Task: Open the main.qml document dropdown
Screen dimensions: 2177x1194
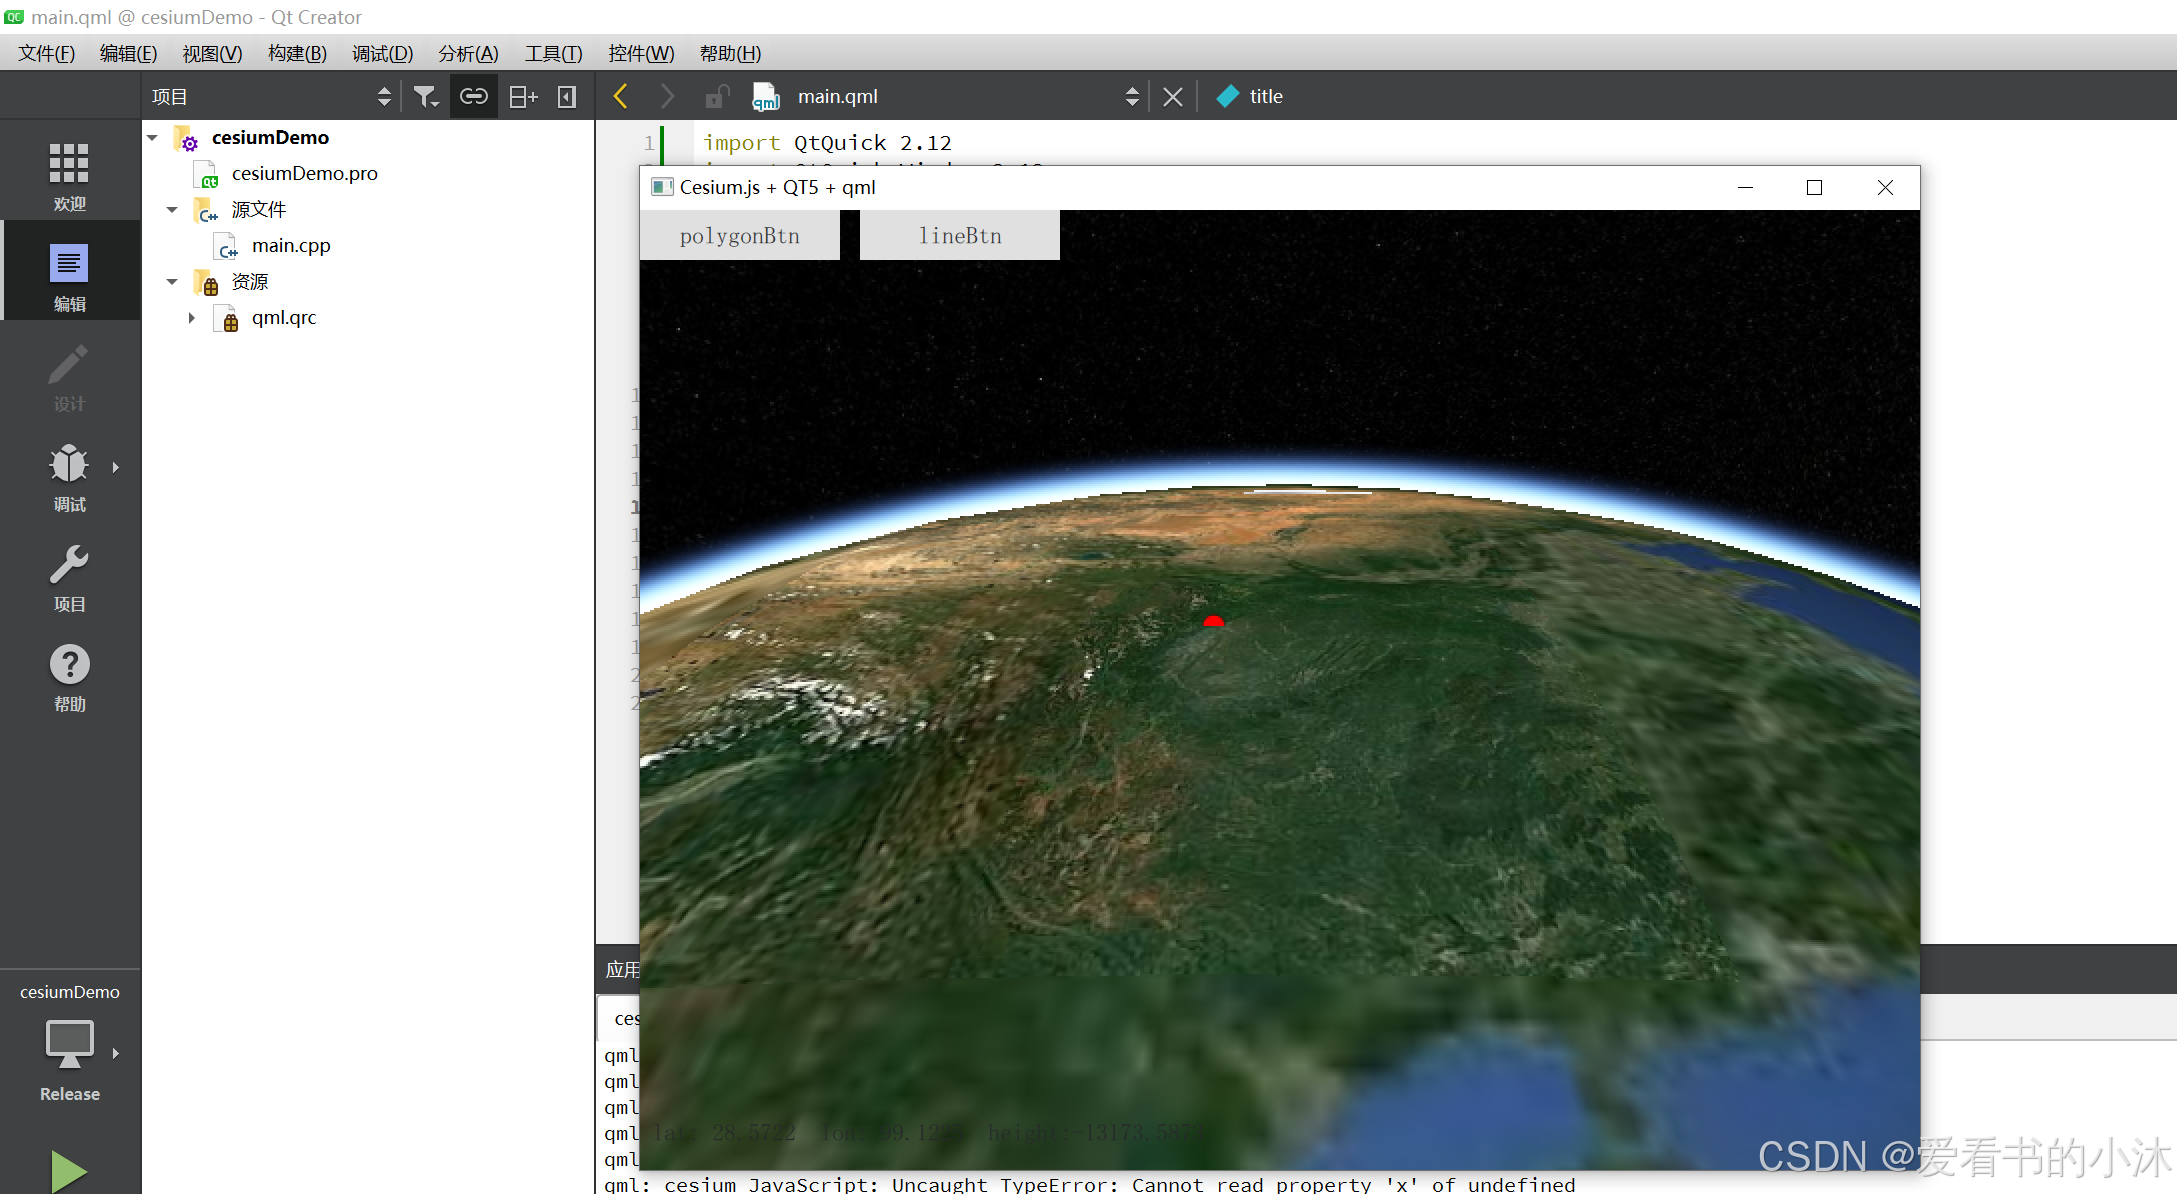Action: 1131,95
